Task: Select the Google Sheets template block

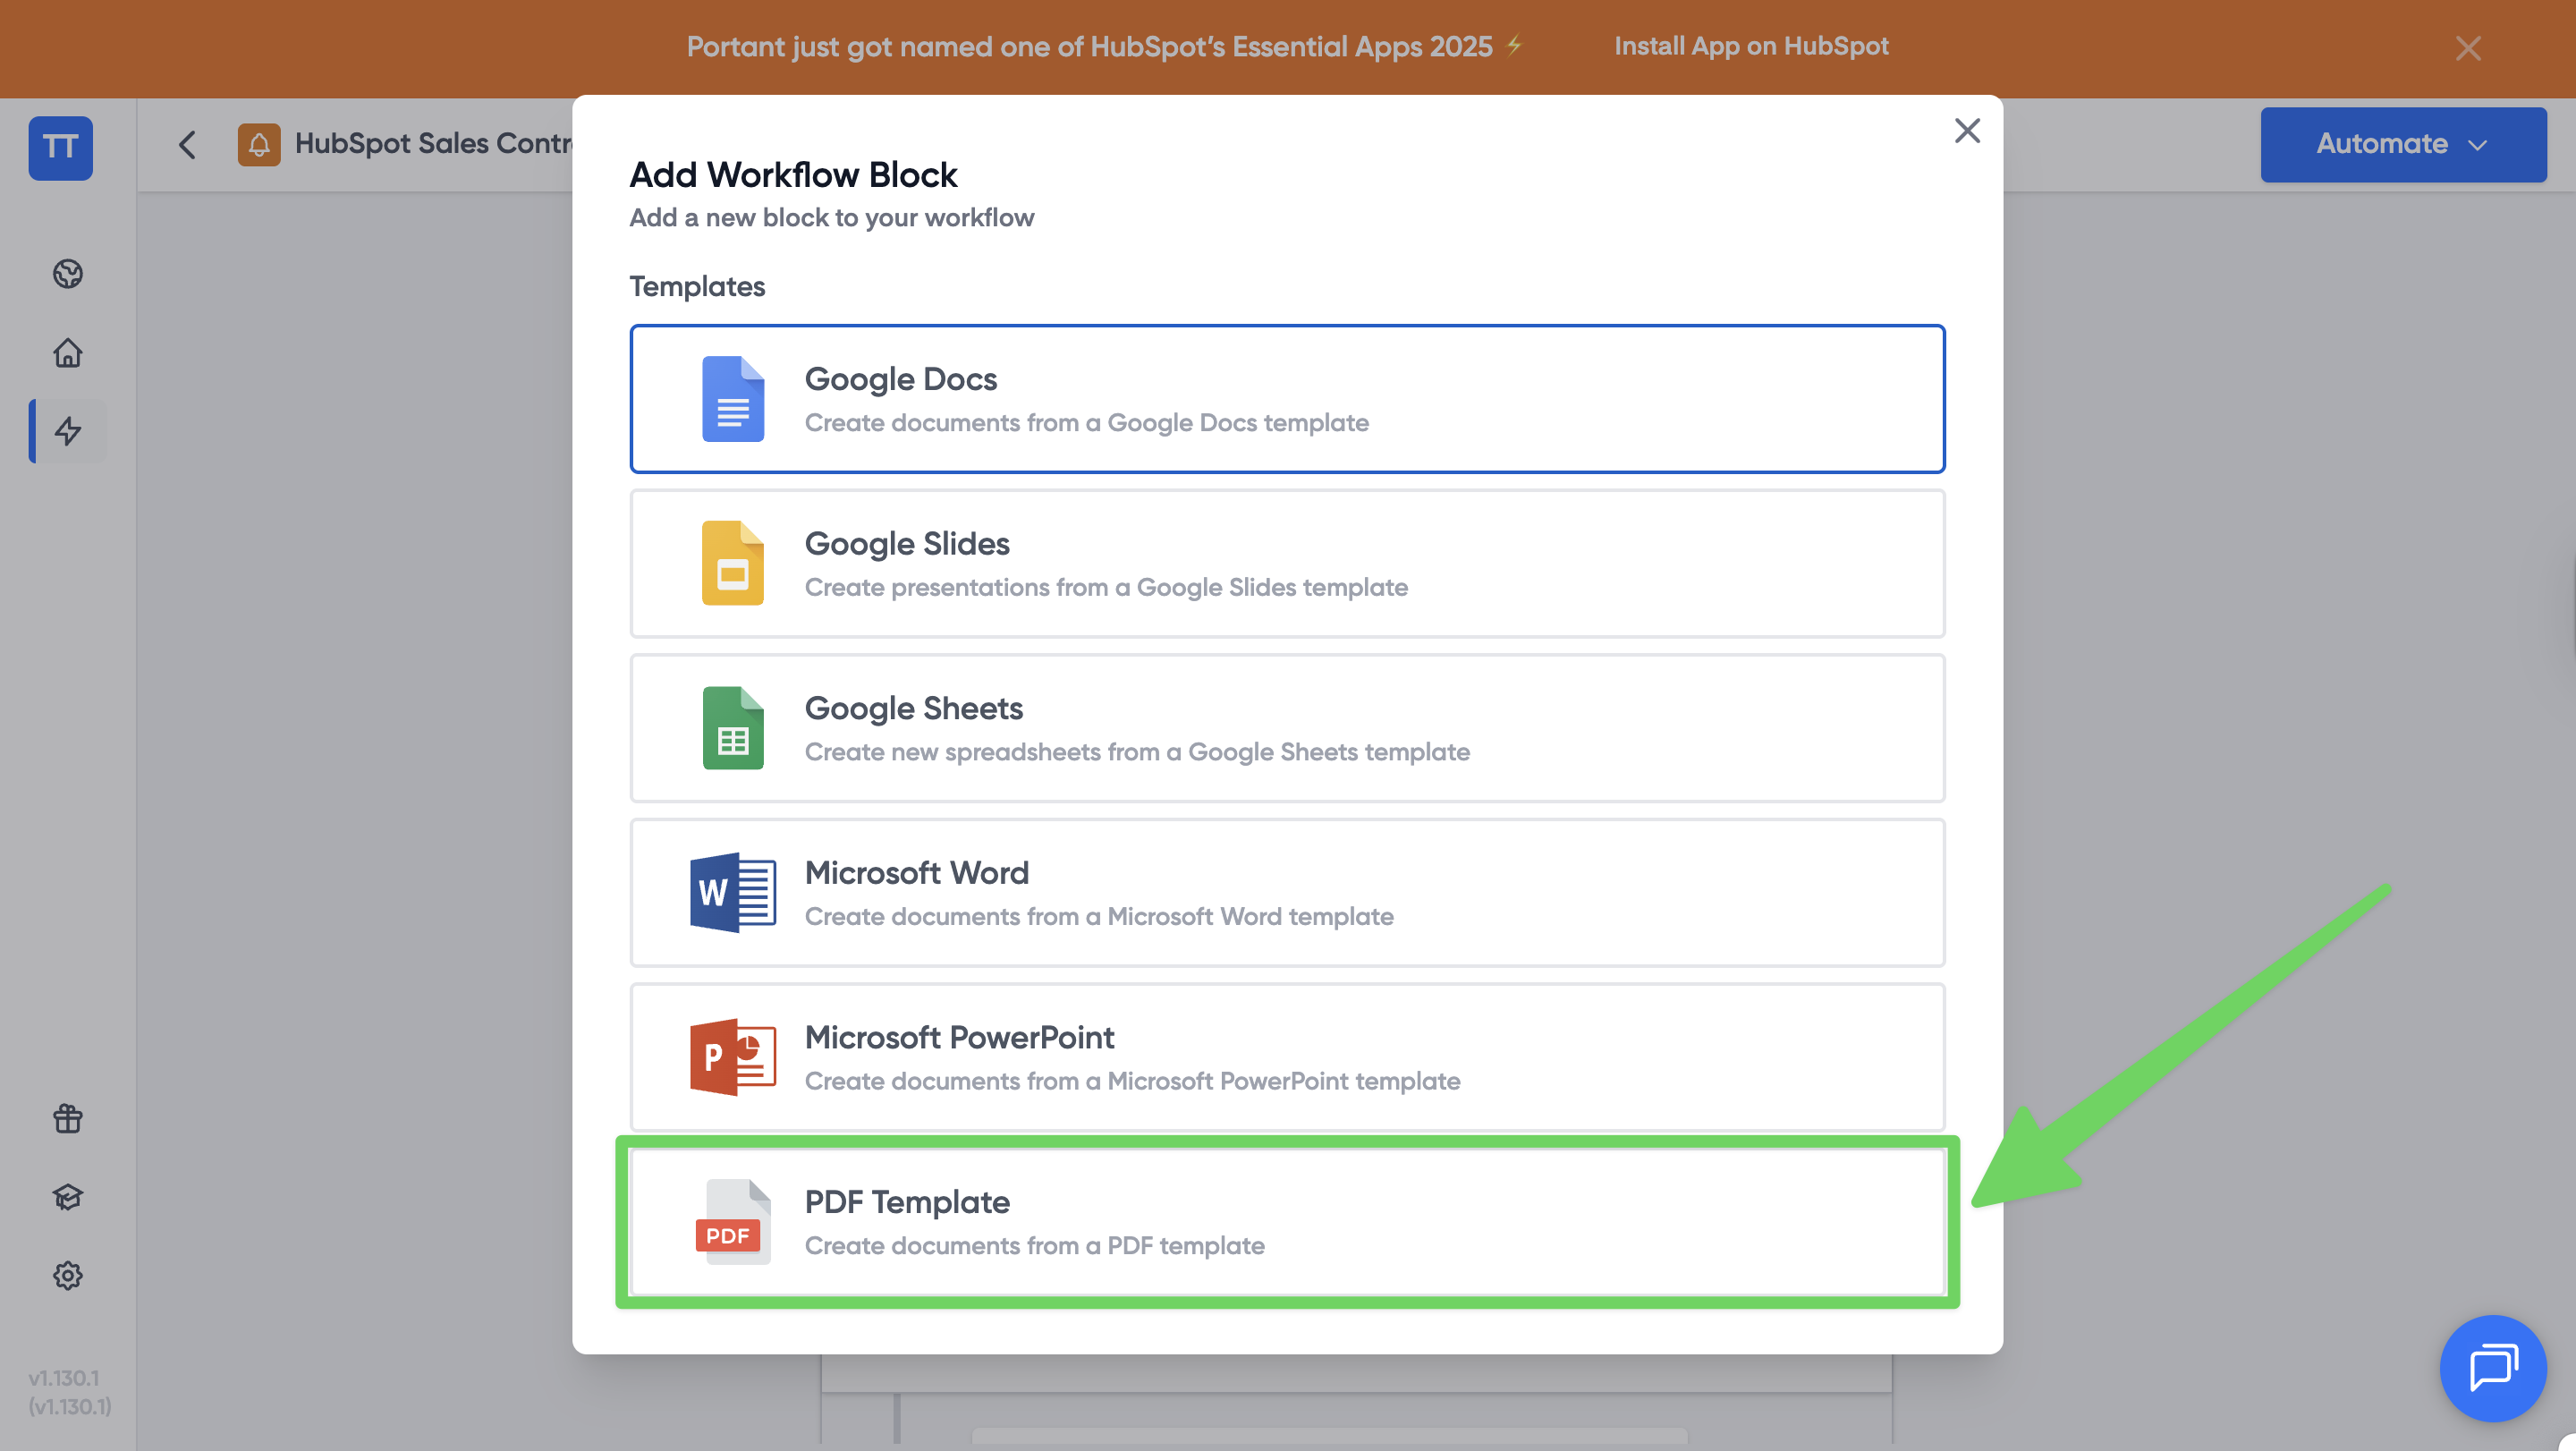Action: click(1287, 728)
